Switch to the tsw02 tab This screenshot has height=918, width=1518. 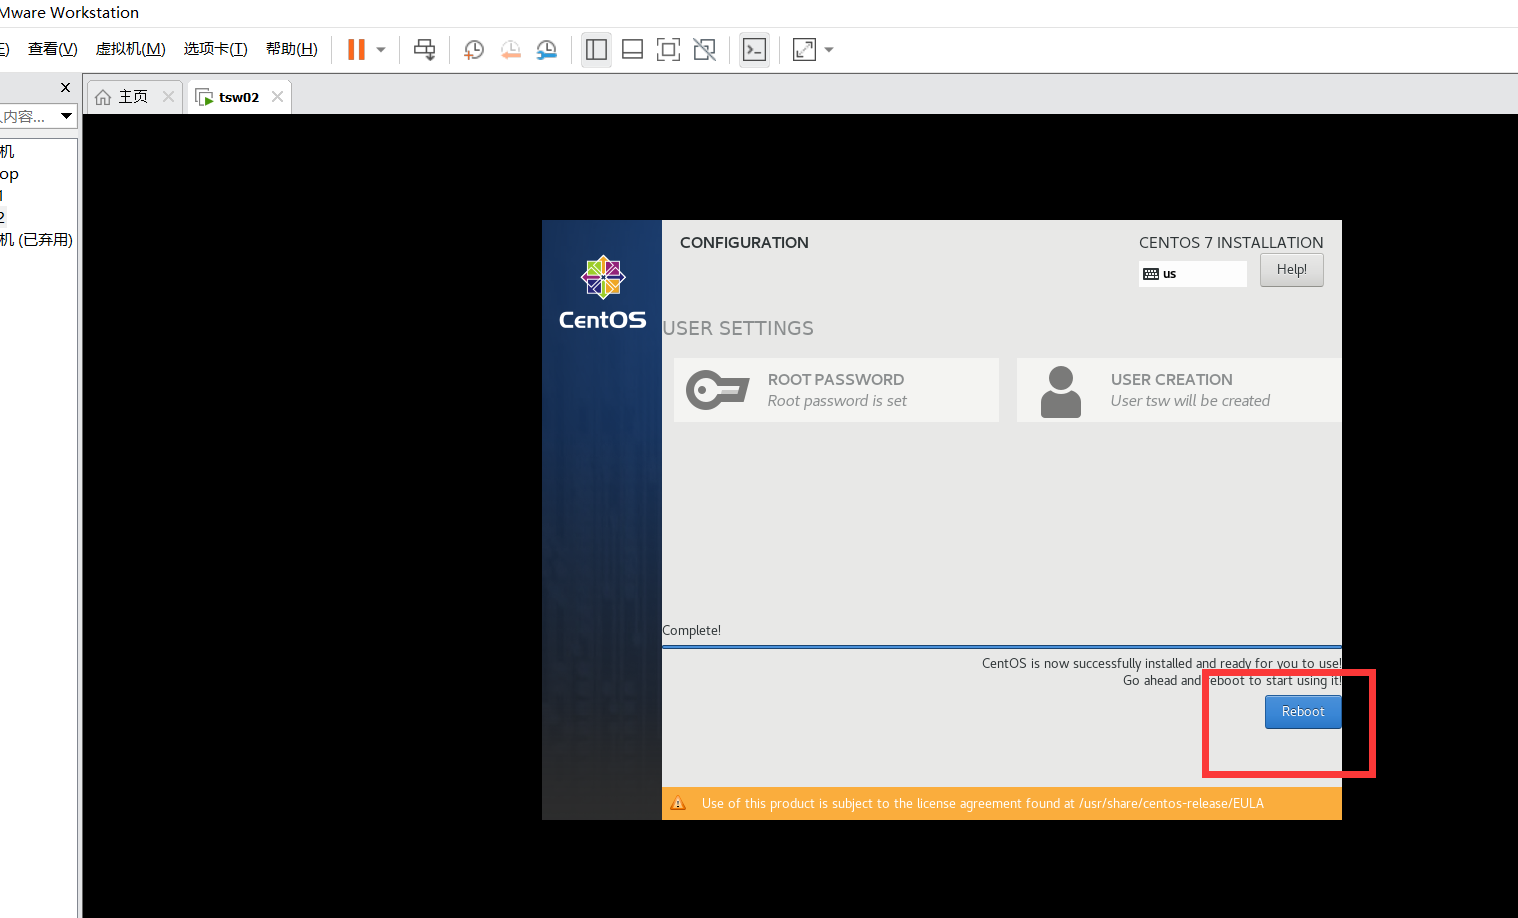pos(239,97)
